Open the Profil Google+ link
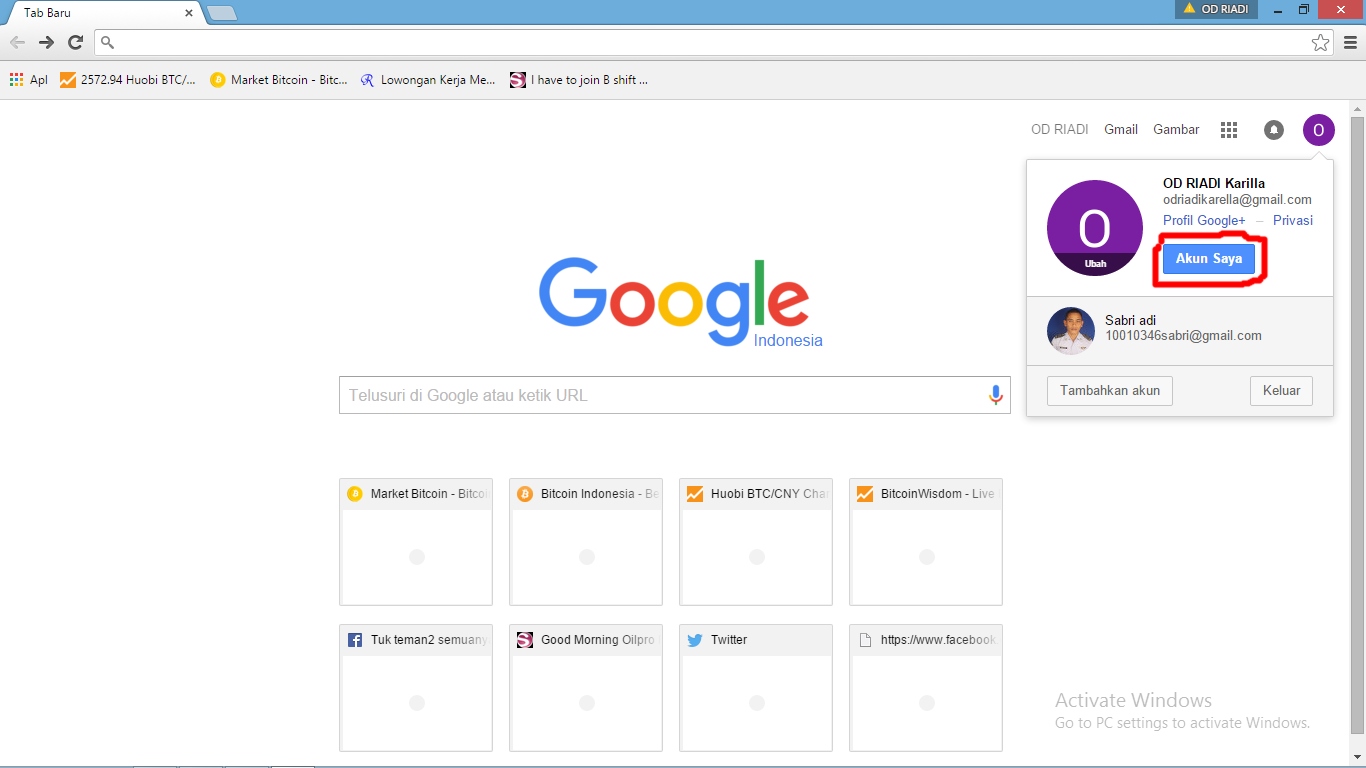Image resolution: width=1366 pixels, height=768 pixels. tap(1204, 220)
